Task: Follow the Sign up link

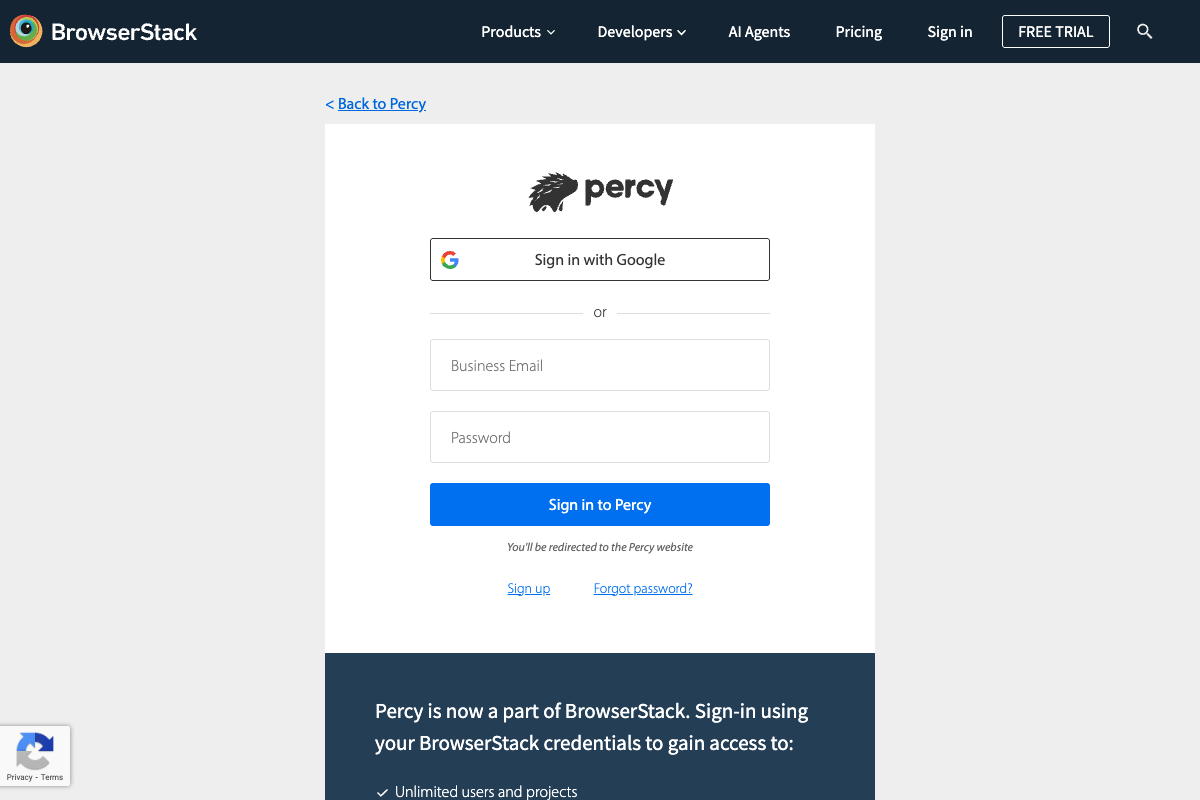Action: (528, 588)
